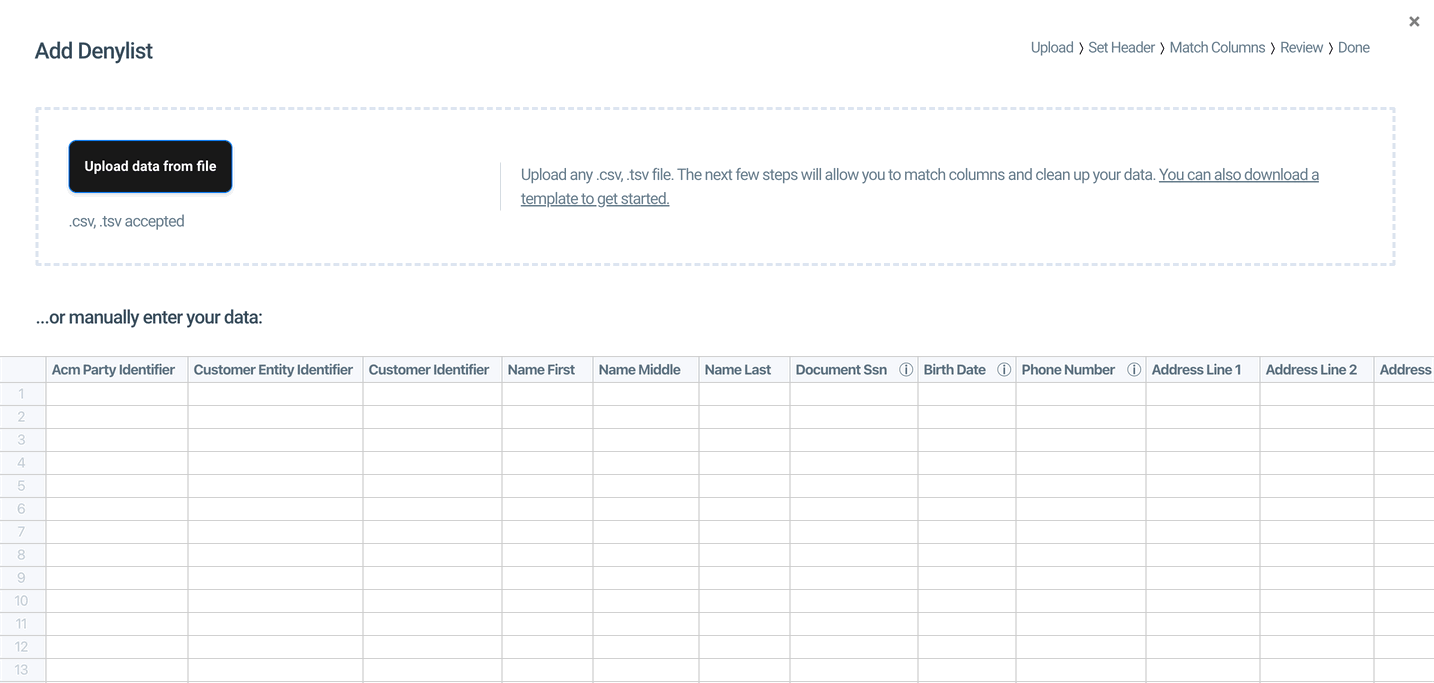Screen dimensions: 1434x683
Task: Select the Address Line 2 column header
Action: (1317, 370)
